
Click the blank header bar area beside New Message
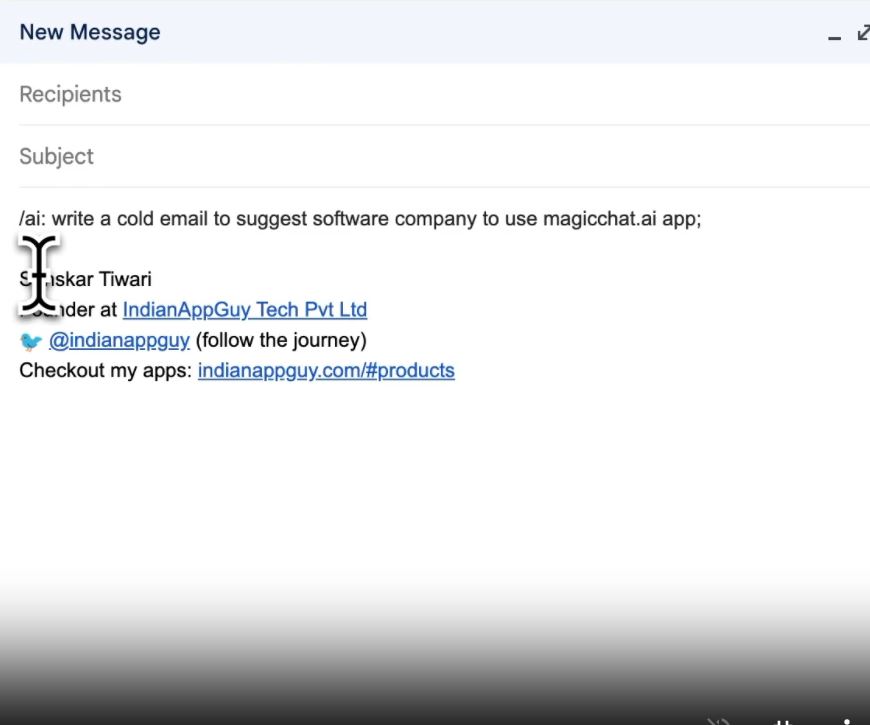coord(488,32)
